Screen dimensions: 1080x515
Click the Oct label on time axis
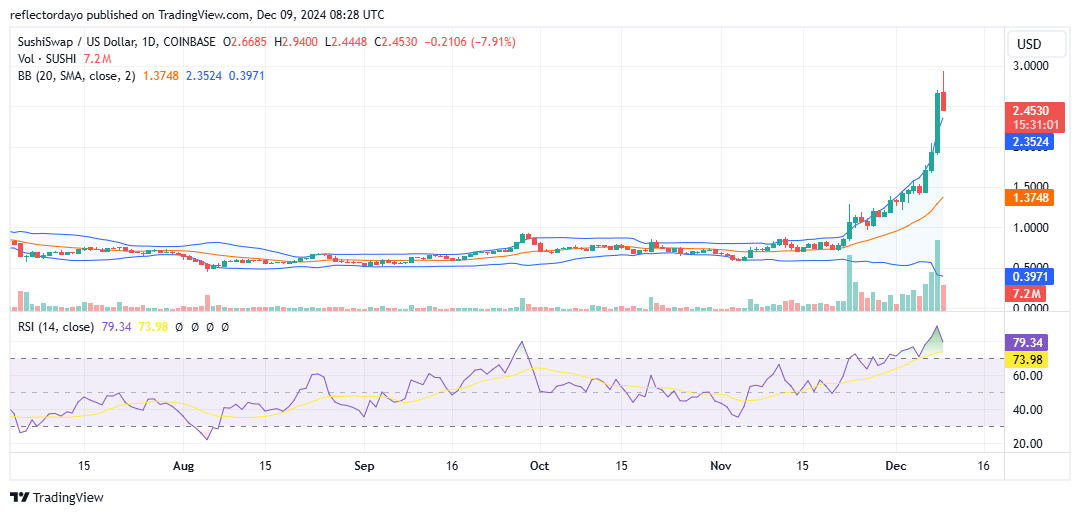click(x=540, y=466)
